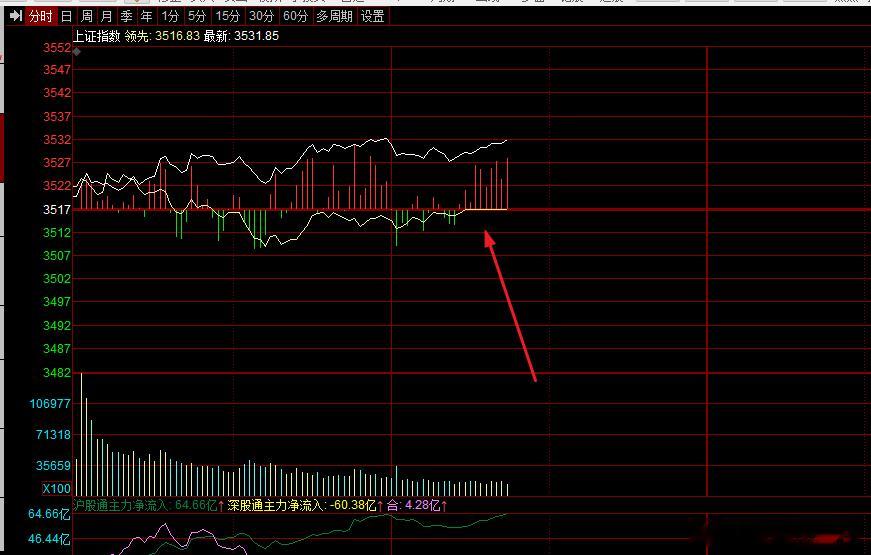Viewport: 871px width, 555px height.
Task: Click the 3517 baseline price label
Action: [57, 209]
